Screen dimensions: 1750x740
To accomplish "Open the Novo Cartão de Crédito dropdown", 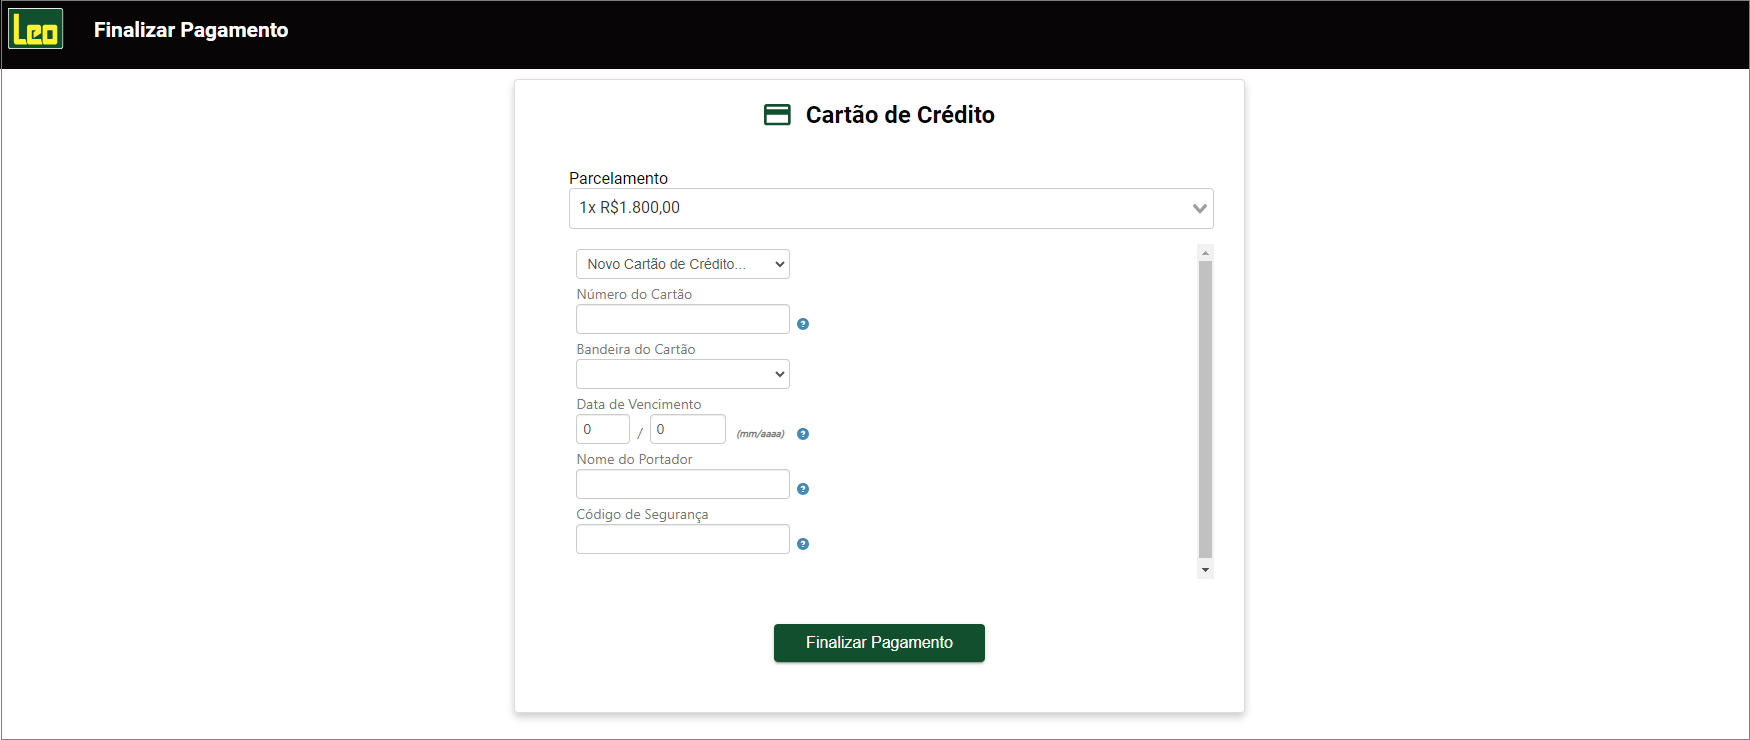I will pos(683,264).
